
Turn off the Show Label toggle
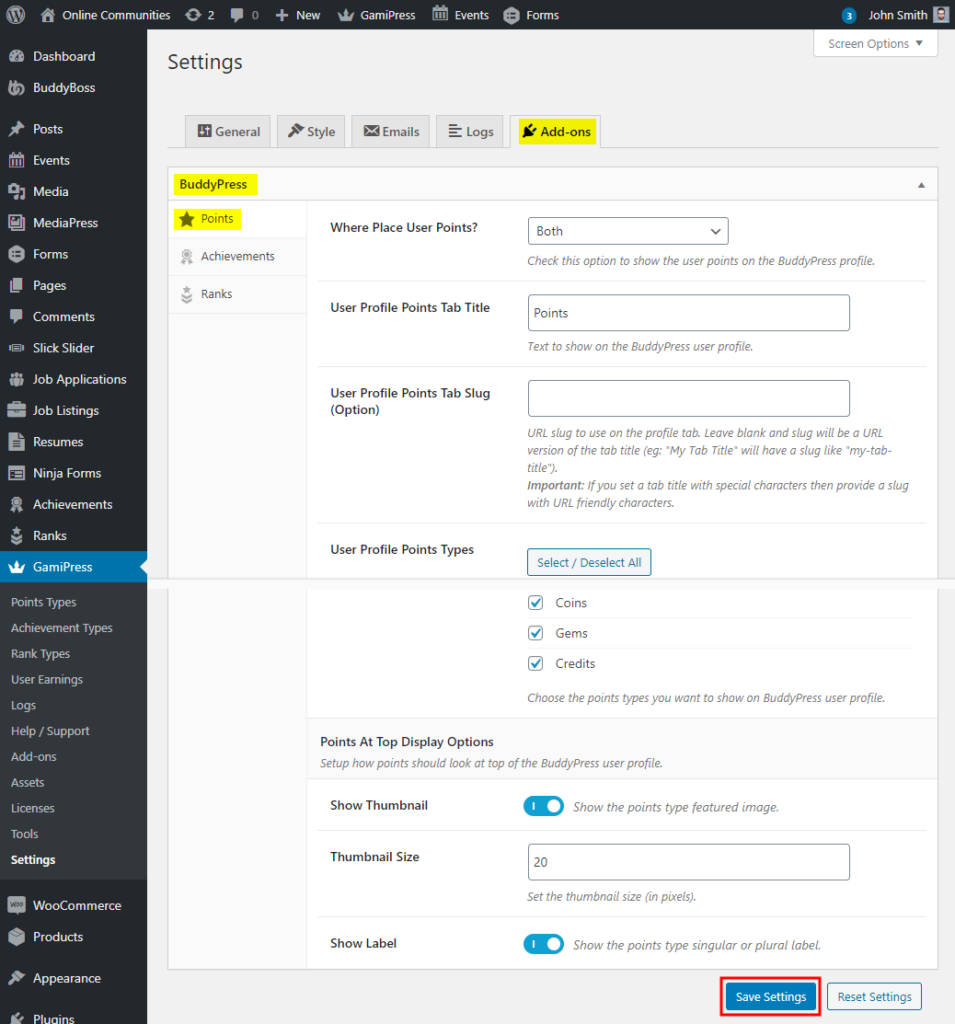pos(543,943)
